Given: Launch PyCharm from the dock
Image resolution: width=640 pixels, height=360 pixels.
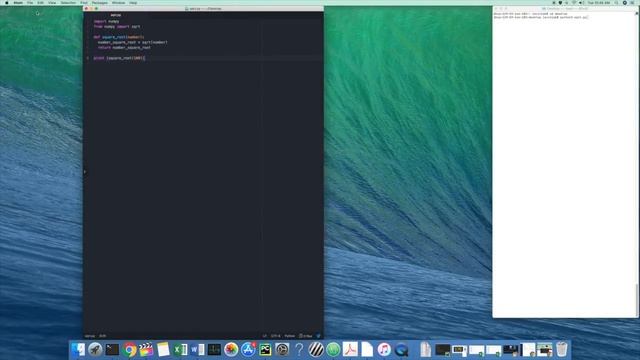Looking at the screenshot, I should 265,350.
